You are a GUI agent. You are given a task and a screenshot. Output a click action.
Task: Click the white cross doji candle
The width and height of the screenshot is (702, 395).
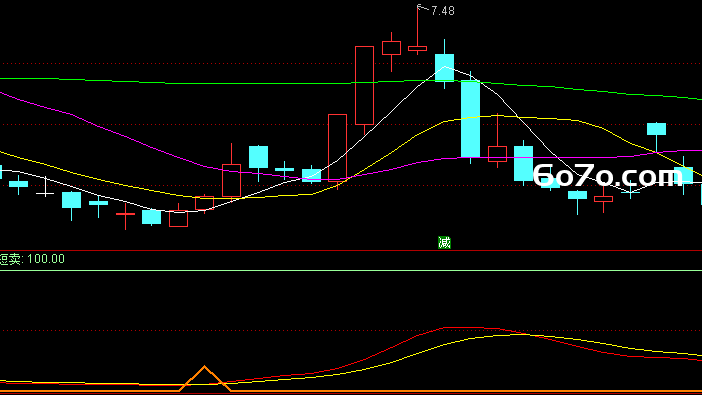tap(45, 193)
